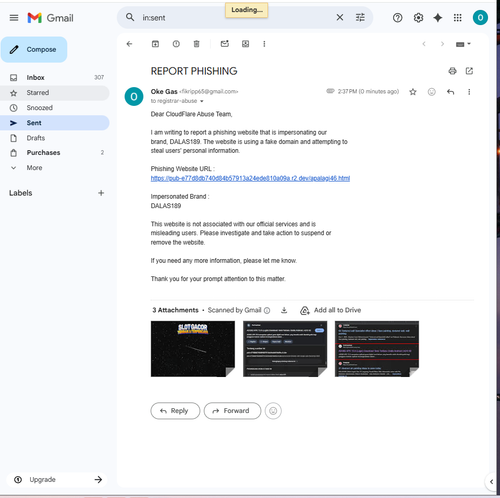Click the Oke Gas sender avatar
This screenshot has height=498, width=500.
134,97
